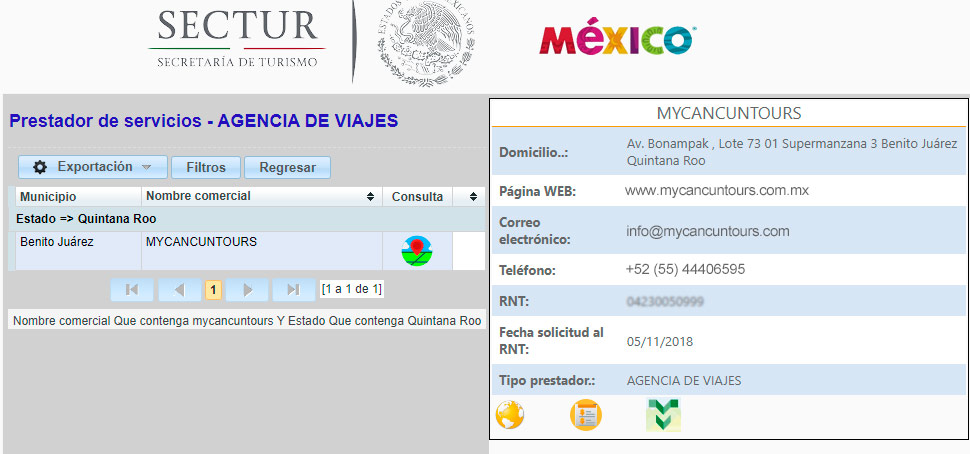Click the Prestador de servicios page heading
Viewport: 970px width, 454px height.
click(x=204, y=121)
